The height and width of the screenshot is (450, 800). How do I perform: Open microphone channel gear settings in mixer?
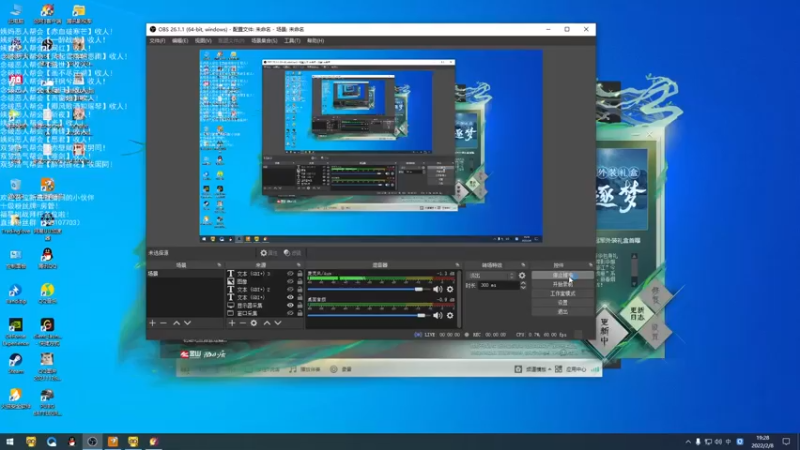[x=450, y=289]
